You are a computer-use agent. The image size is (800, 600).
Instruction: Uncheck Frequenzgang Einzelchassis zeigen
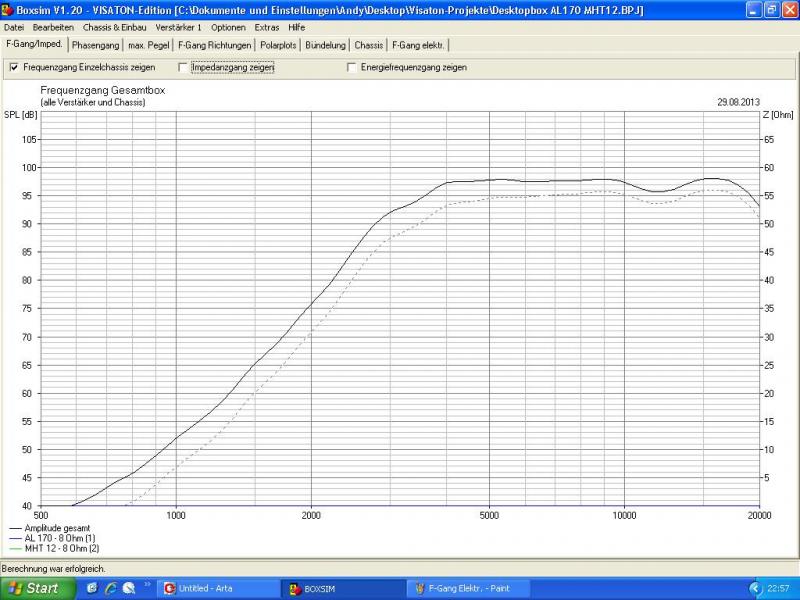click(13, 67)
